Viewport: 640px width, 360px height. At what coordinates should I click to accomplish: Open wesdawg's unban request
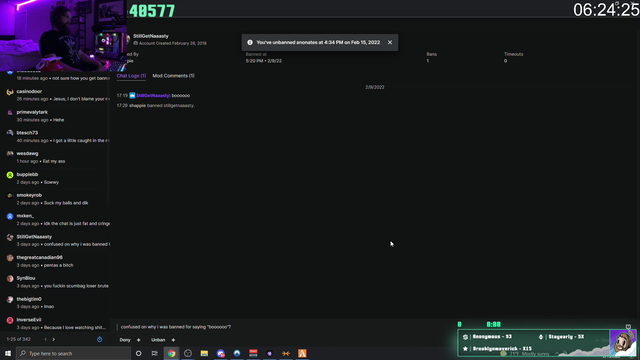click(x=55, y=157)
